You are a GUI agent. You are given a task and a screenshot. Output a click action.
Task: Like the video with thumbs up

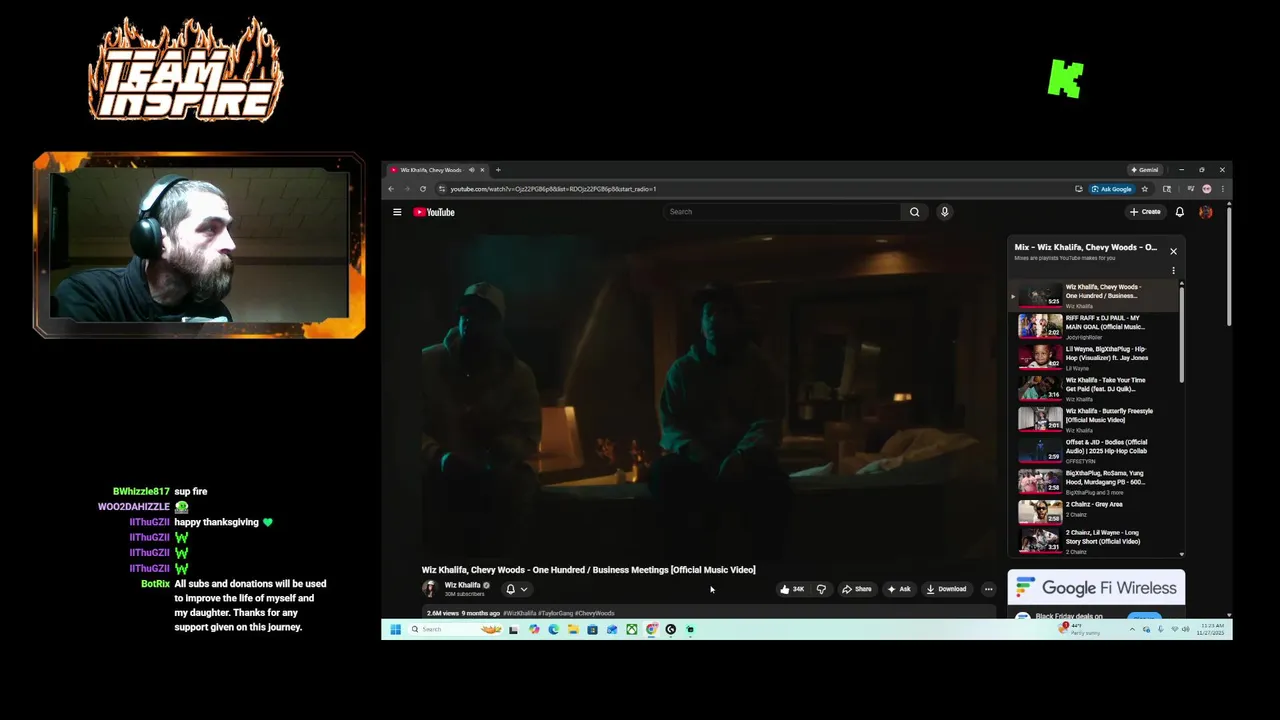pos(794,589)
